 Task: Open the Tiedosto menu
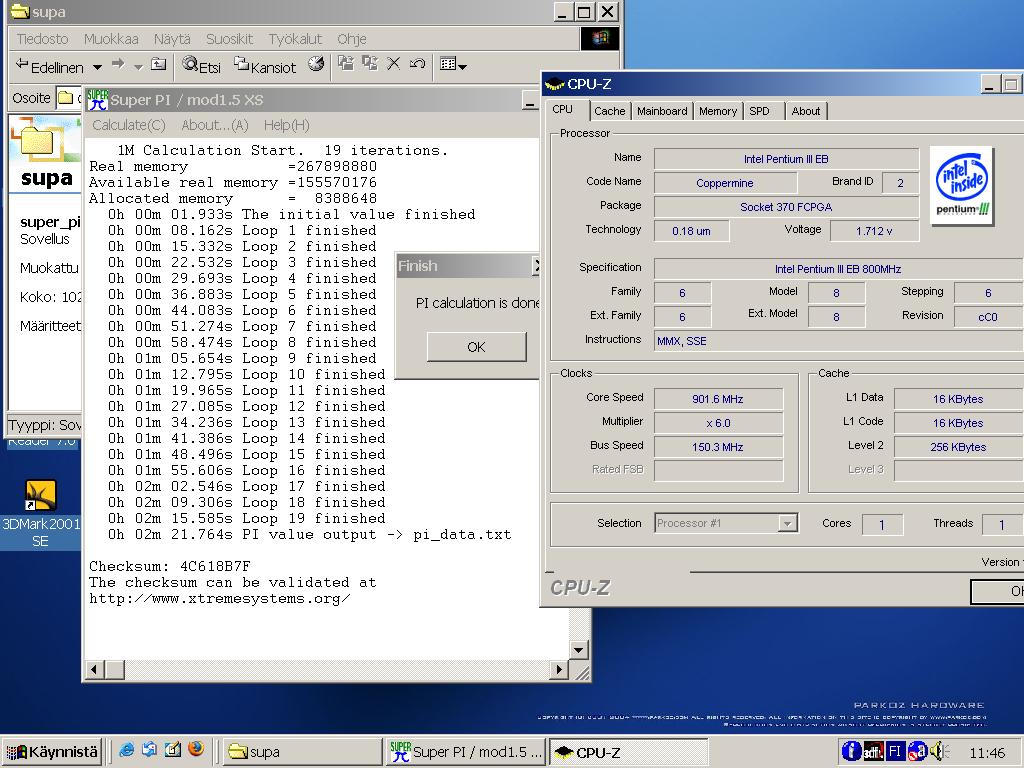tap(42, 39)
